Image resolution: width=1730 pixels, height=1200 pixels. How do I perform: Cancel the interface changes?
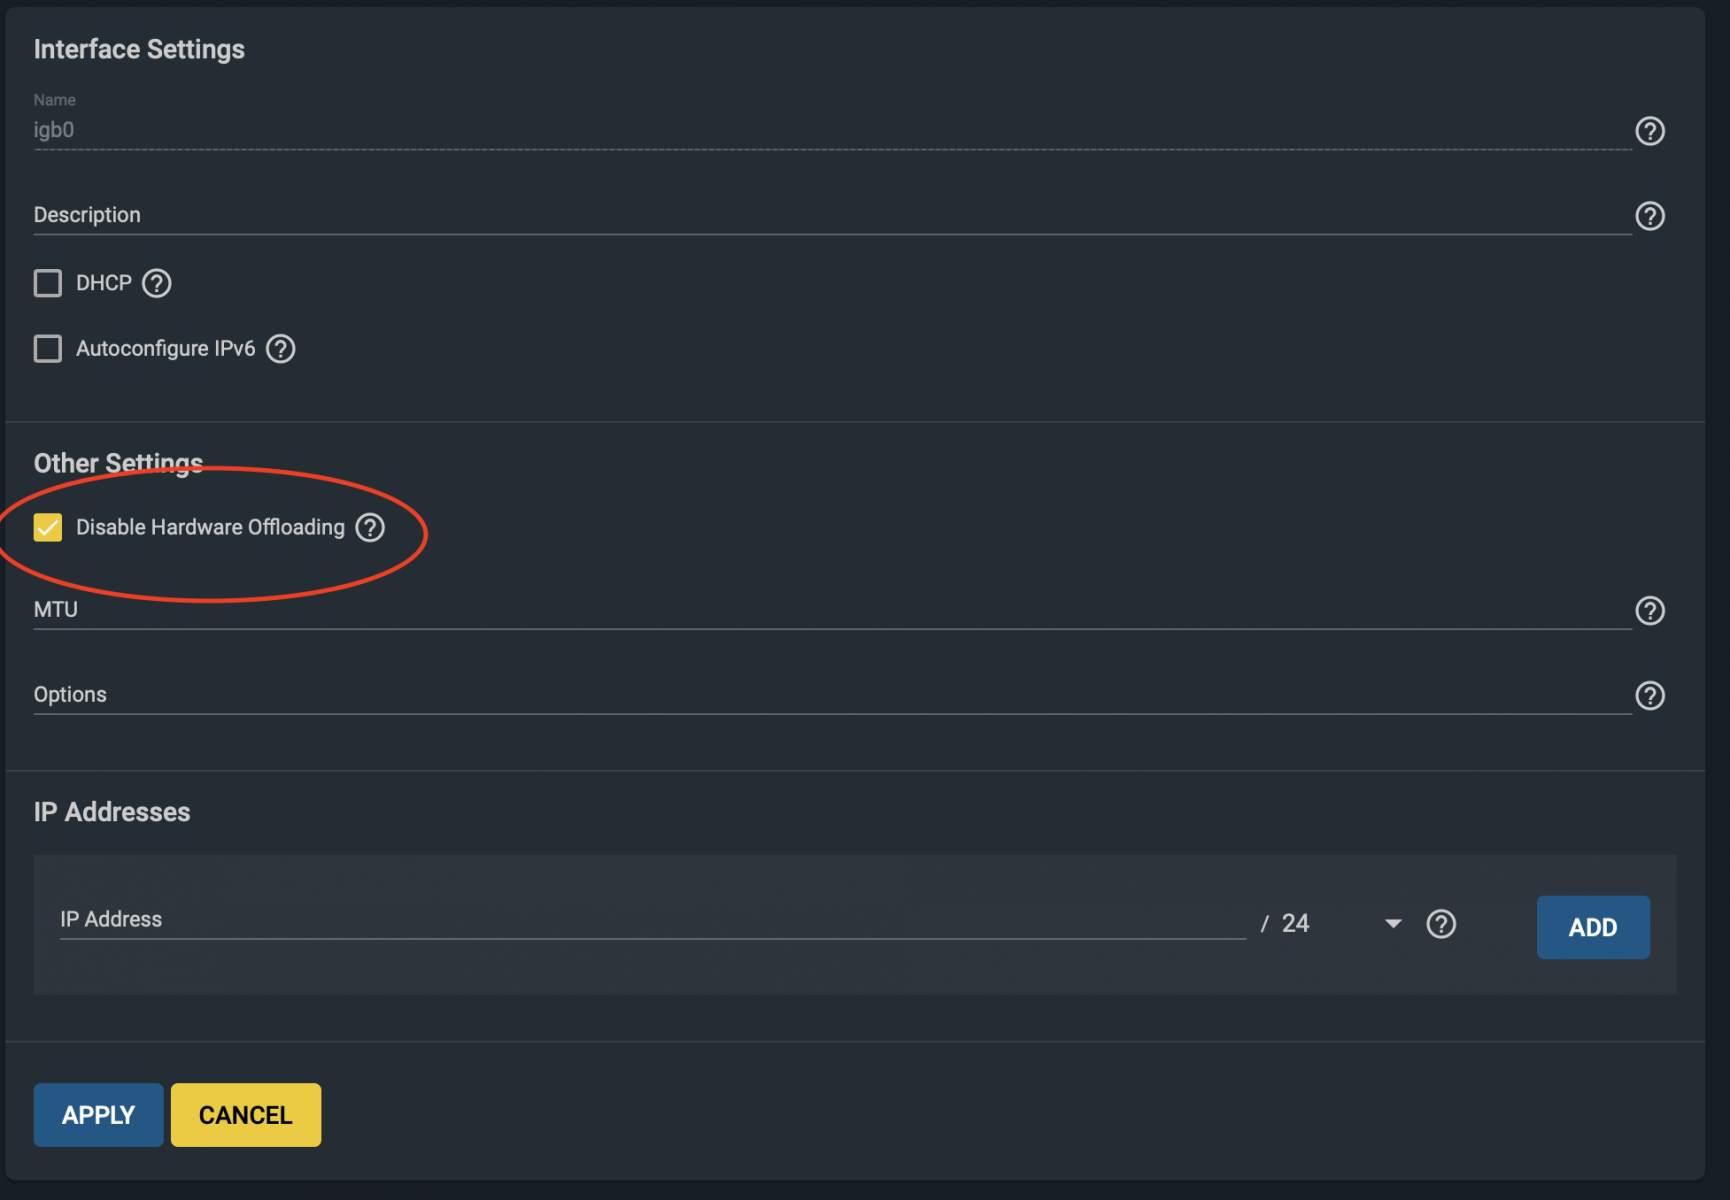point(246,1115)
